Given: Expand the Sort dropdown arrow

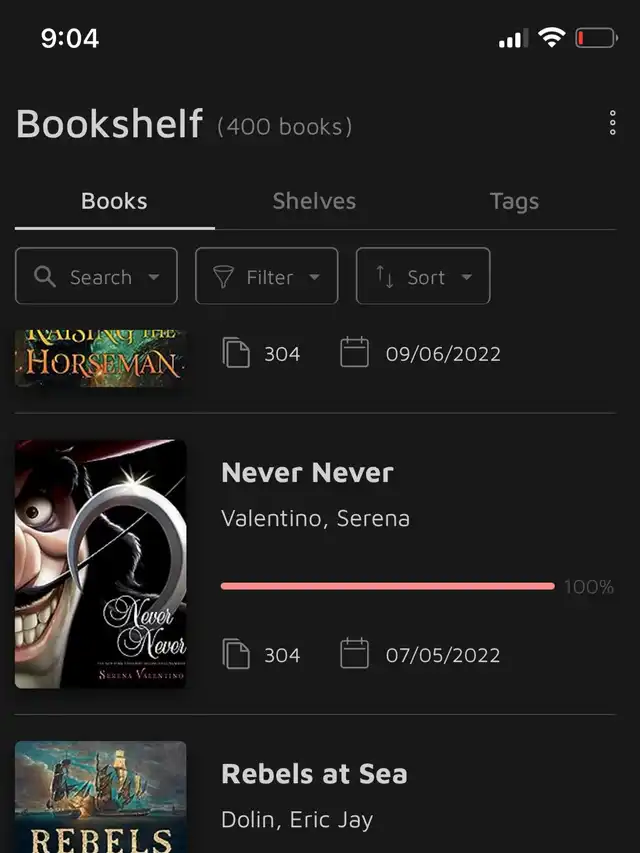Looking at the screenshot, I should click(467, 277).
